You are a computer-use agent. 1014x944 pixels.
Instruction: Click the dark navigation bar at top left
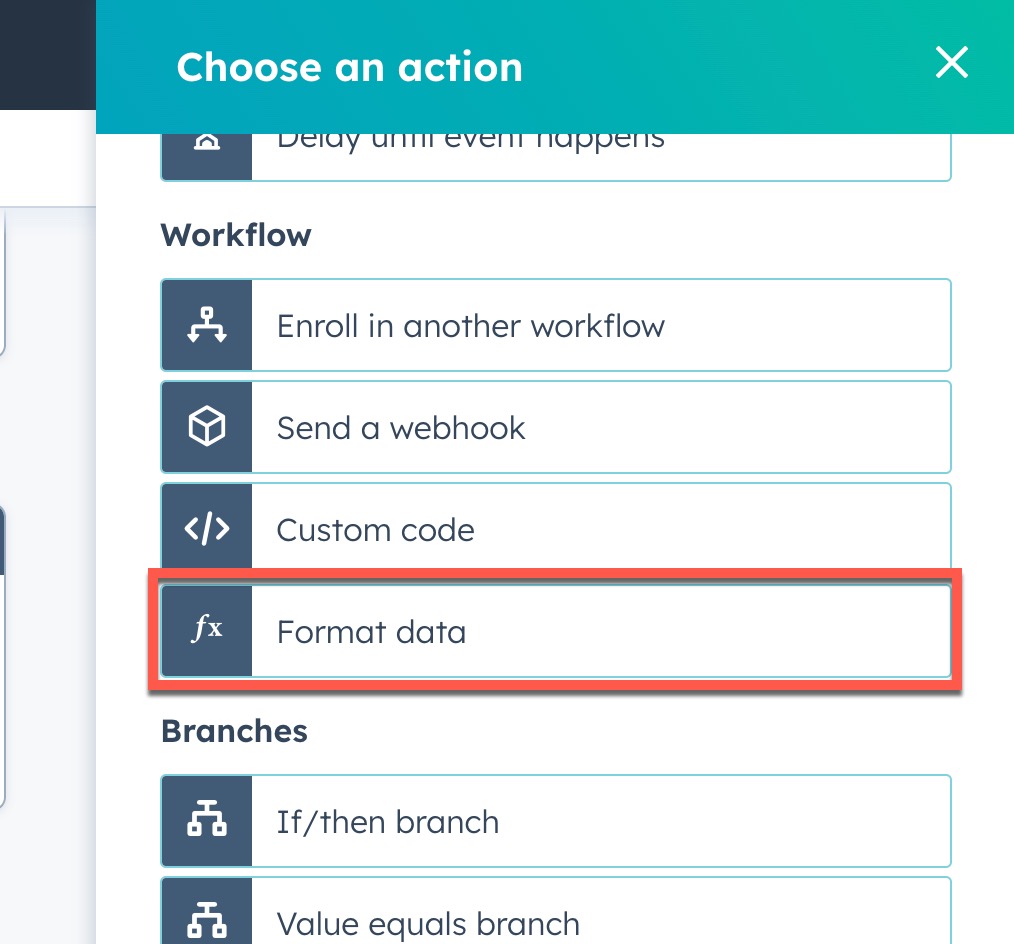(47, 53)
